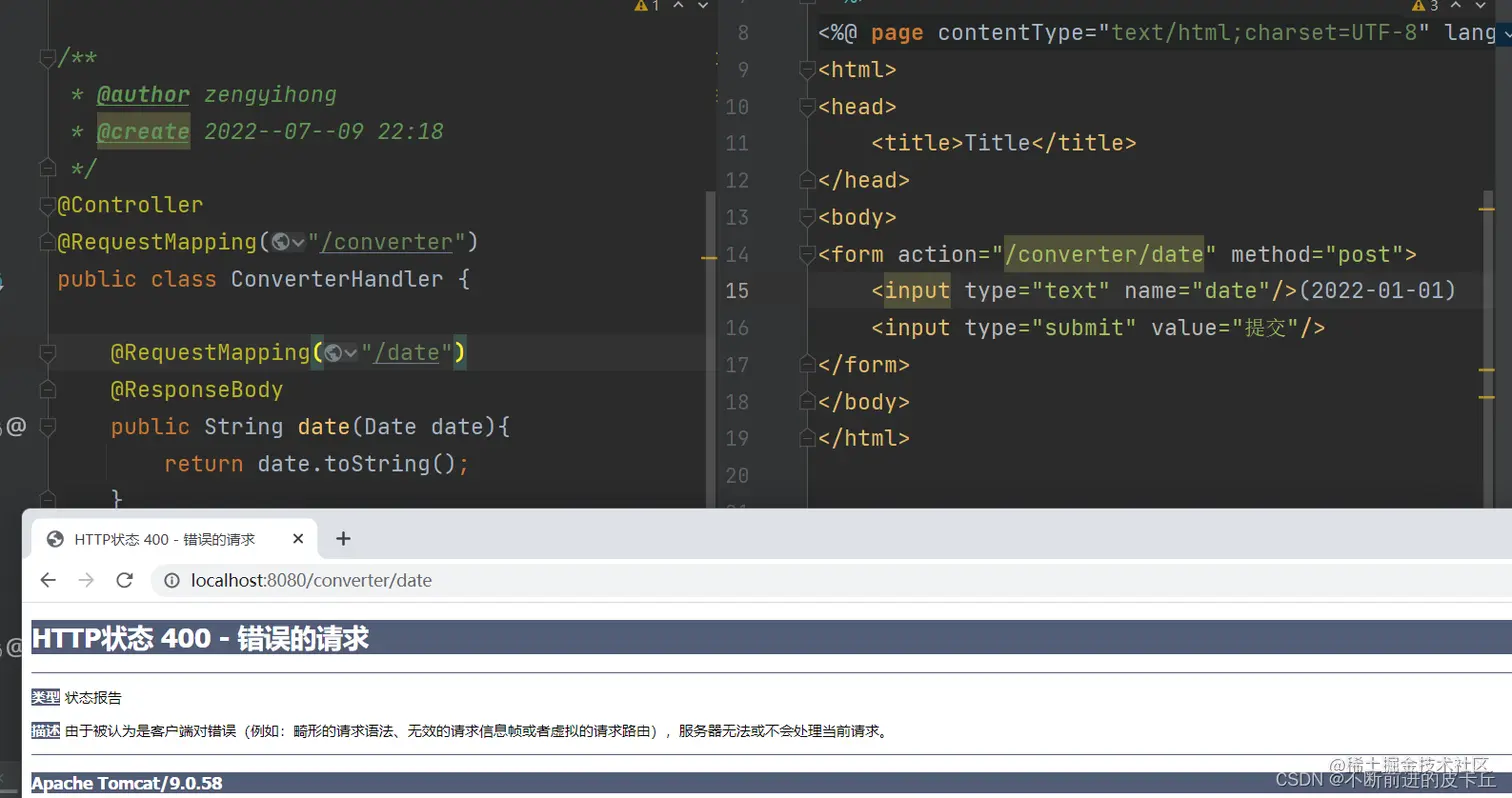Screen dimensions: 1512x798
Task: Open the "/date" mapping link
Action: pos(407,353)
